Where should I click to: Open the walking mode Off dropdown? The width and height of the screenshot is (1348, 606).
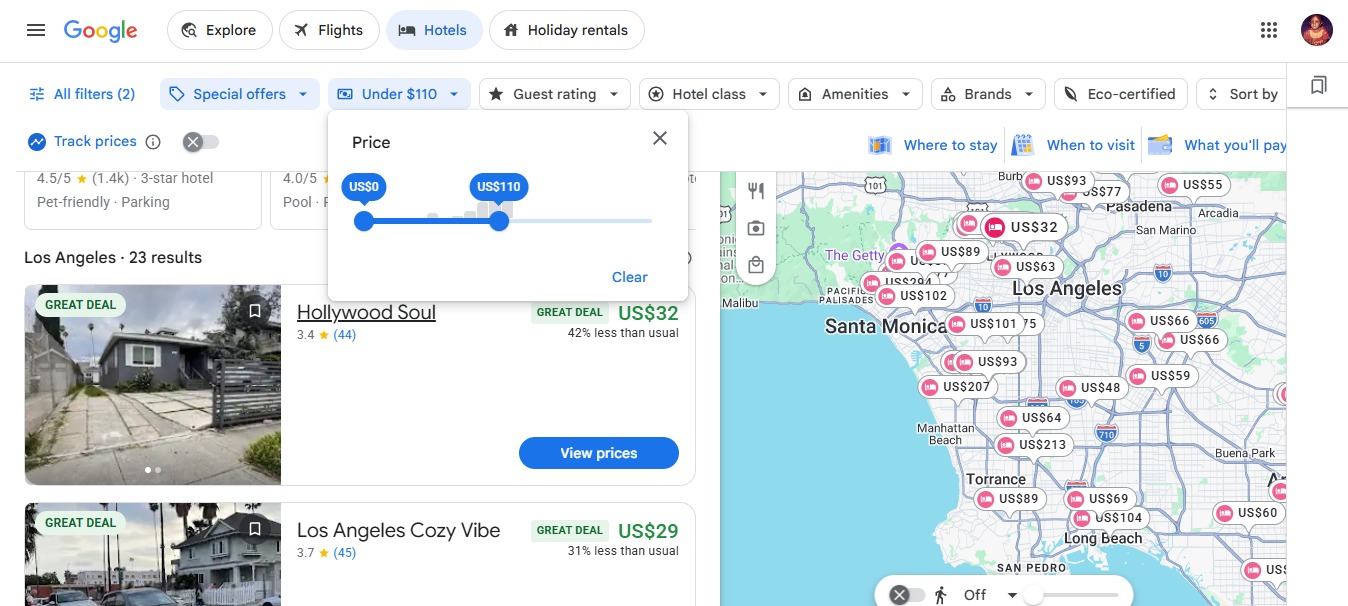[x=990, y=595]
